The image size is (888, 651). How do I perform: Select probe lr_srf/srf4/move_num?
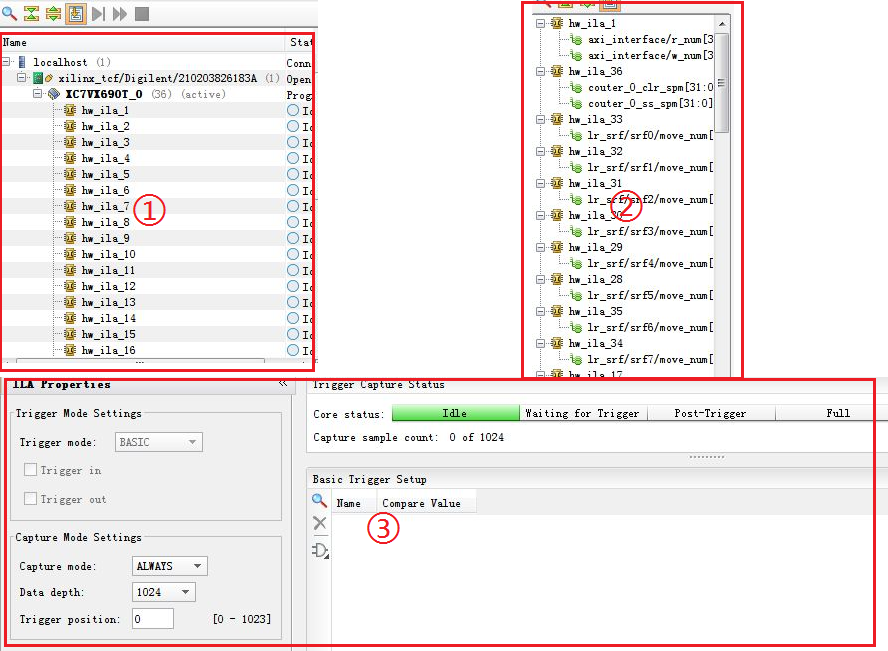(650, 263)
